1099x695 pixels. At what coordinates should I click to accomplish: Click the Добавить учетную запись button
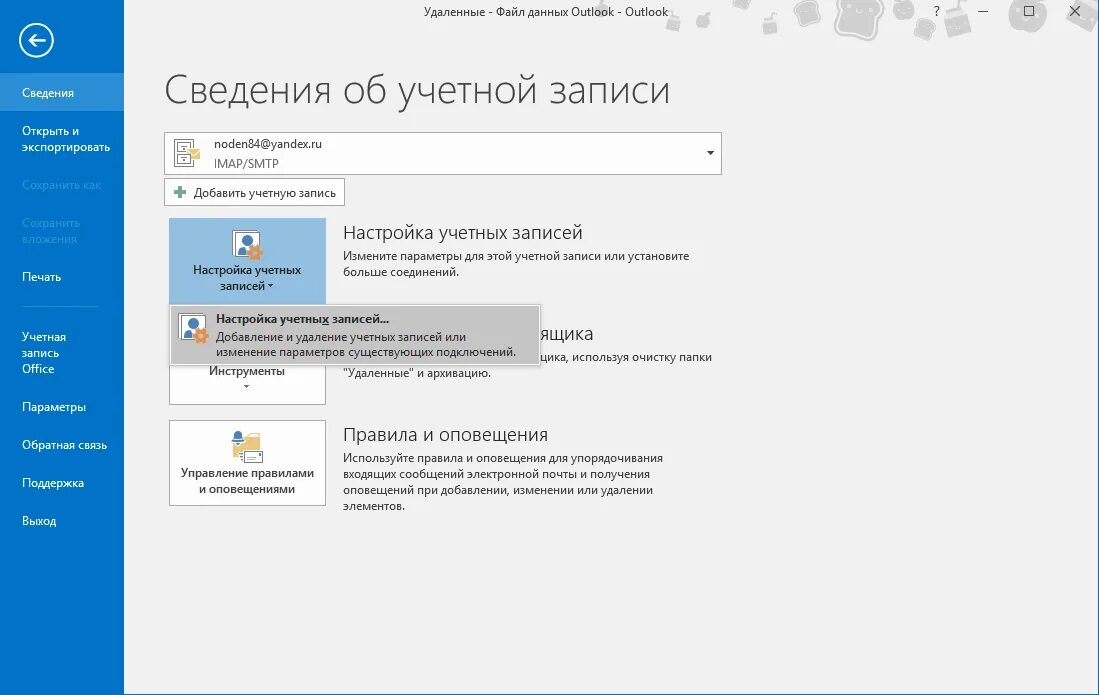[254, 192]
